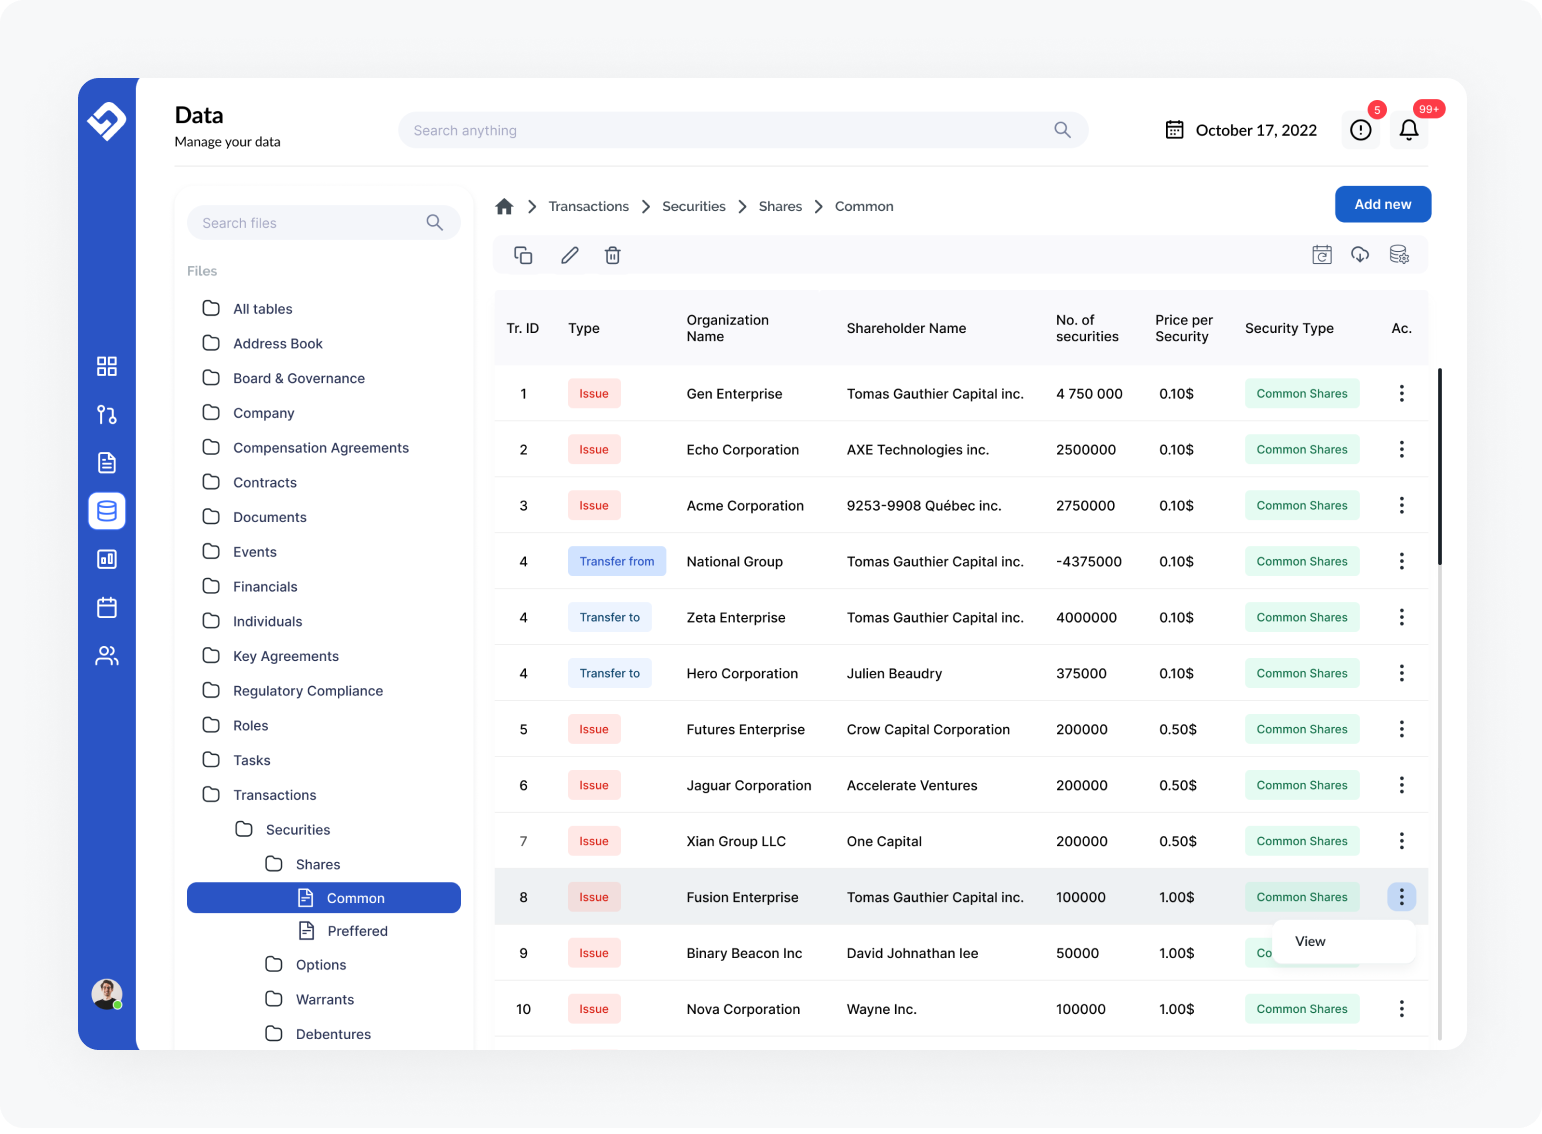Open actions menu for Echo Corporation row
The width and height of the screenshot is (1542, 1134).
[1402, 449]
